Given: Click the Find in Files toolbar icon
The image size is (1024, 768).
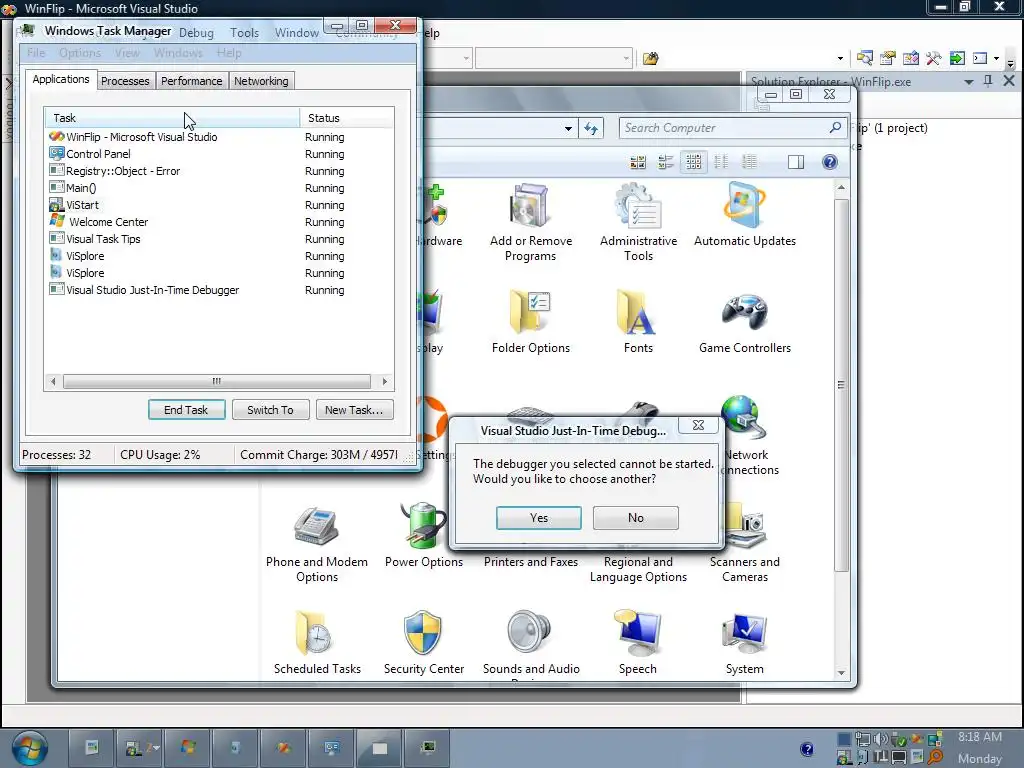Looking at the screenshot, I should pos(650,59).
